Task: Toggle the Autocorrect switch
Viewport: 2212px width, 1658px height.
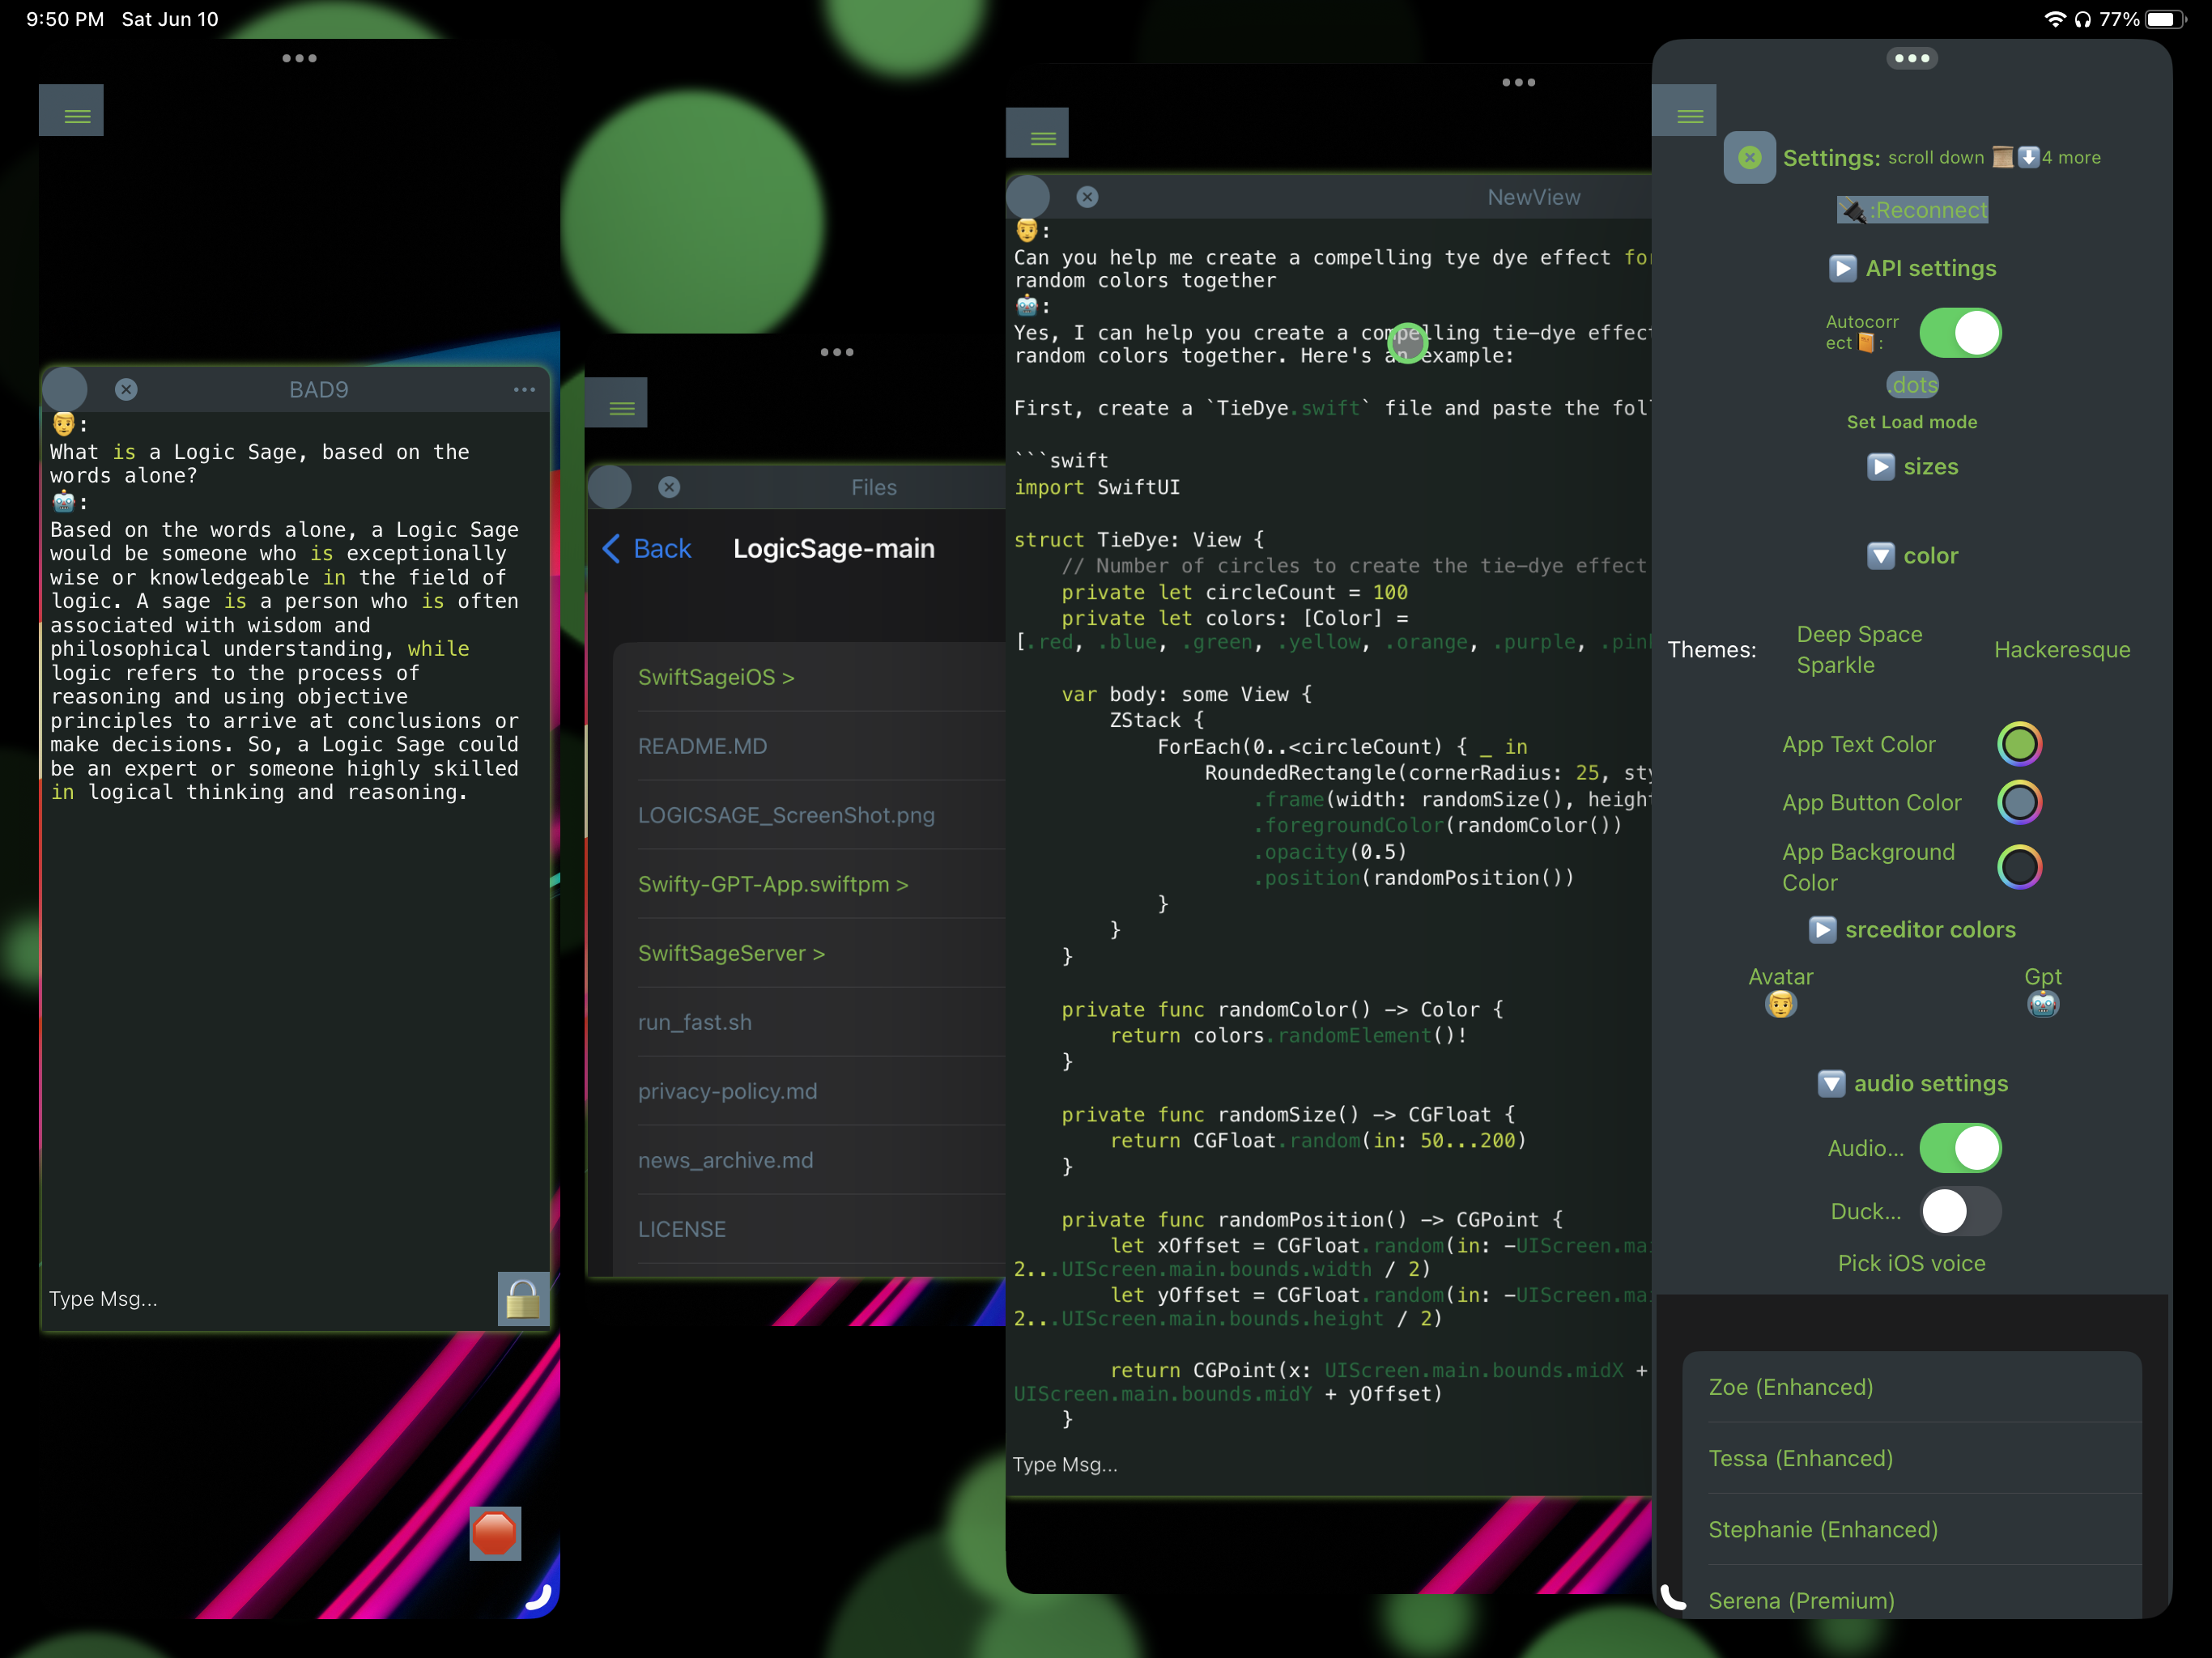Action: [x=1960, y=333]
